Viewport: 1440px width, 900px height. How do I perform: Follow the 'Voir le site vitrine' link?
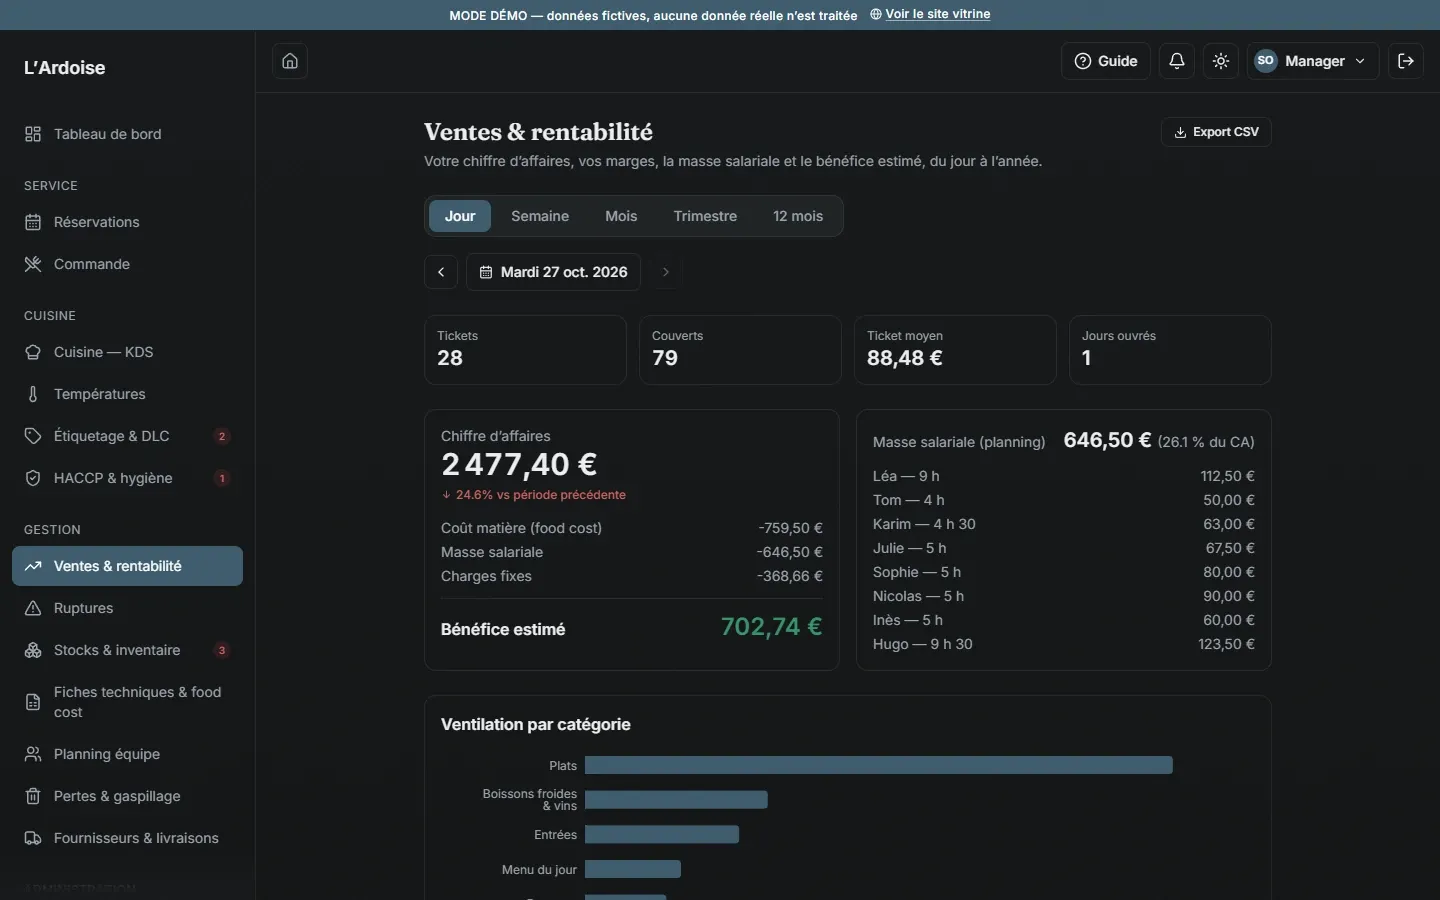pyautogui.click(x=930, y=14)
